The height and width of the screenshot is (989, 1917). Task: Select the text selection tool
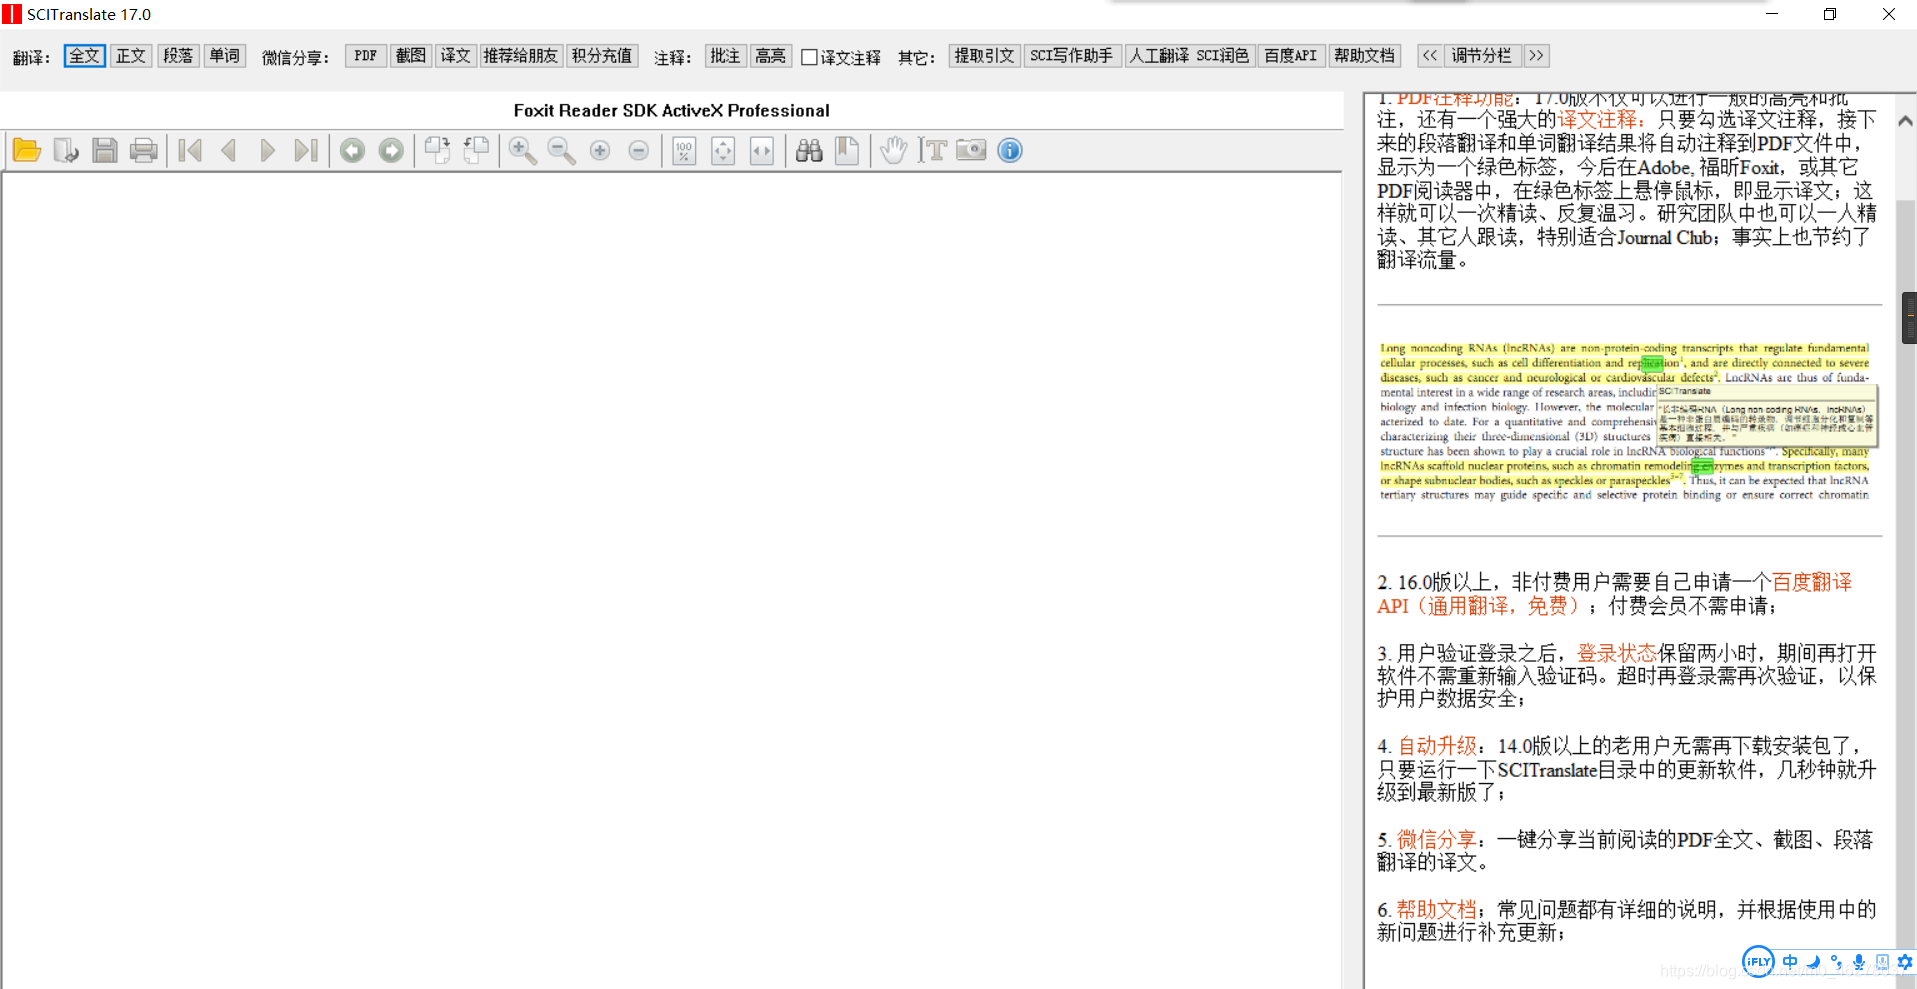point(932,151)
